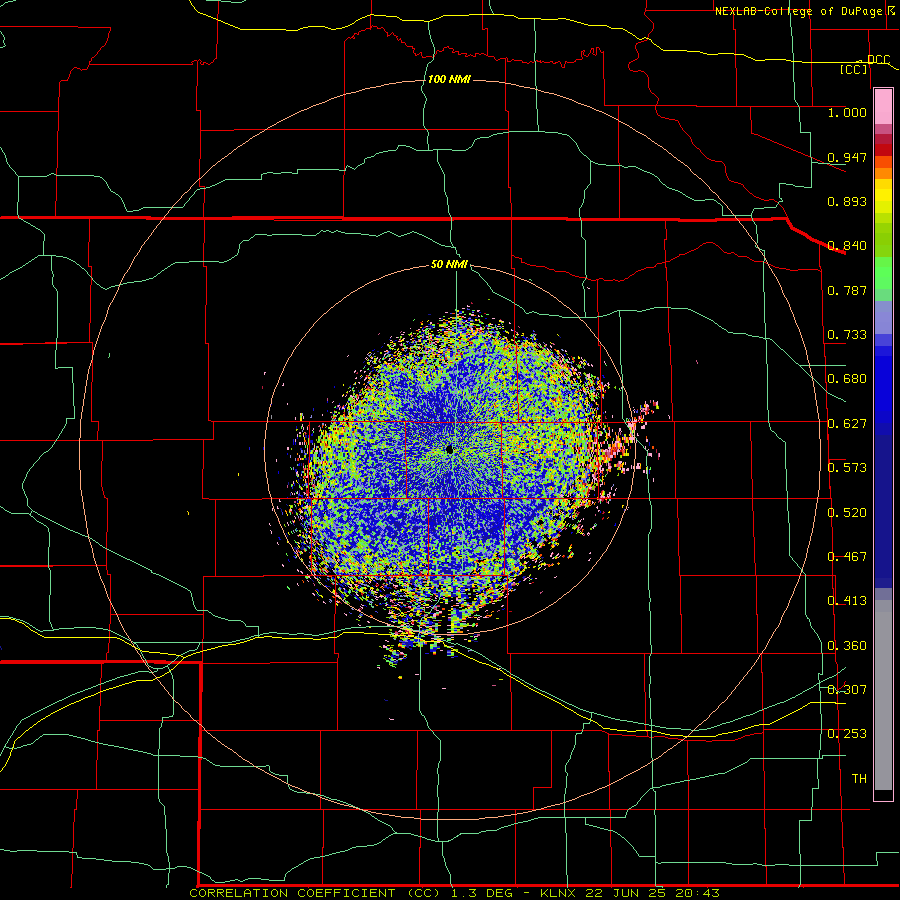Click the TH label at the legend bottom

859,779
